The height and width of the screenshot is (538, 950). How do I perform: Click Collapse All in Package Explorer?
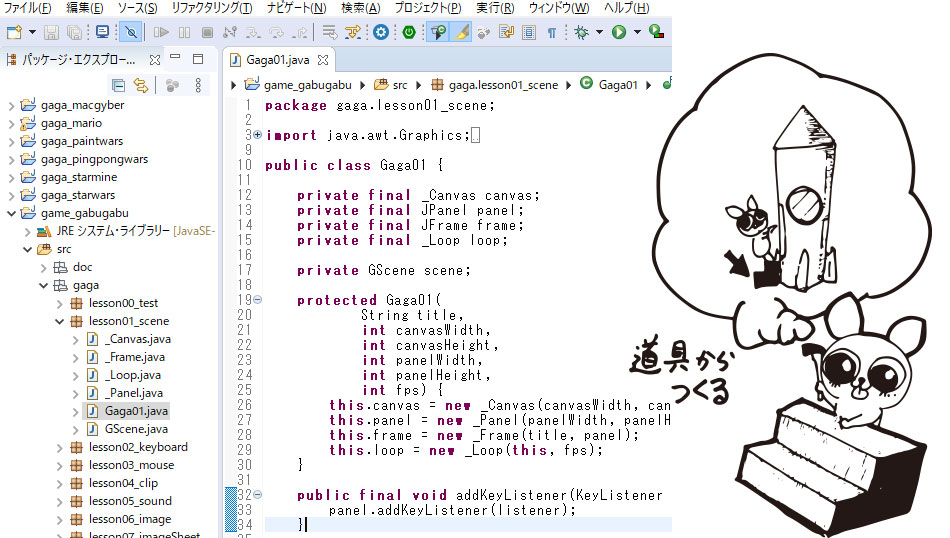point(118,85)
